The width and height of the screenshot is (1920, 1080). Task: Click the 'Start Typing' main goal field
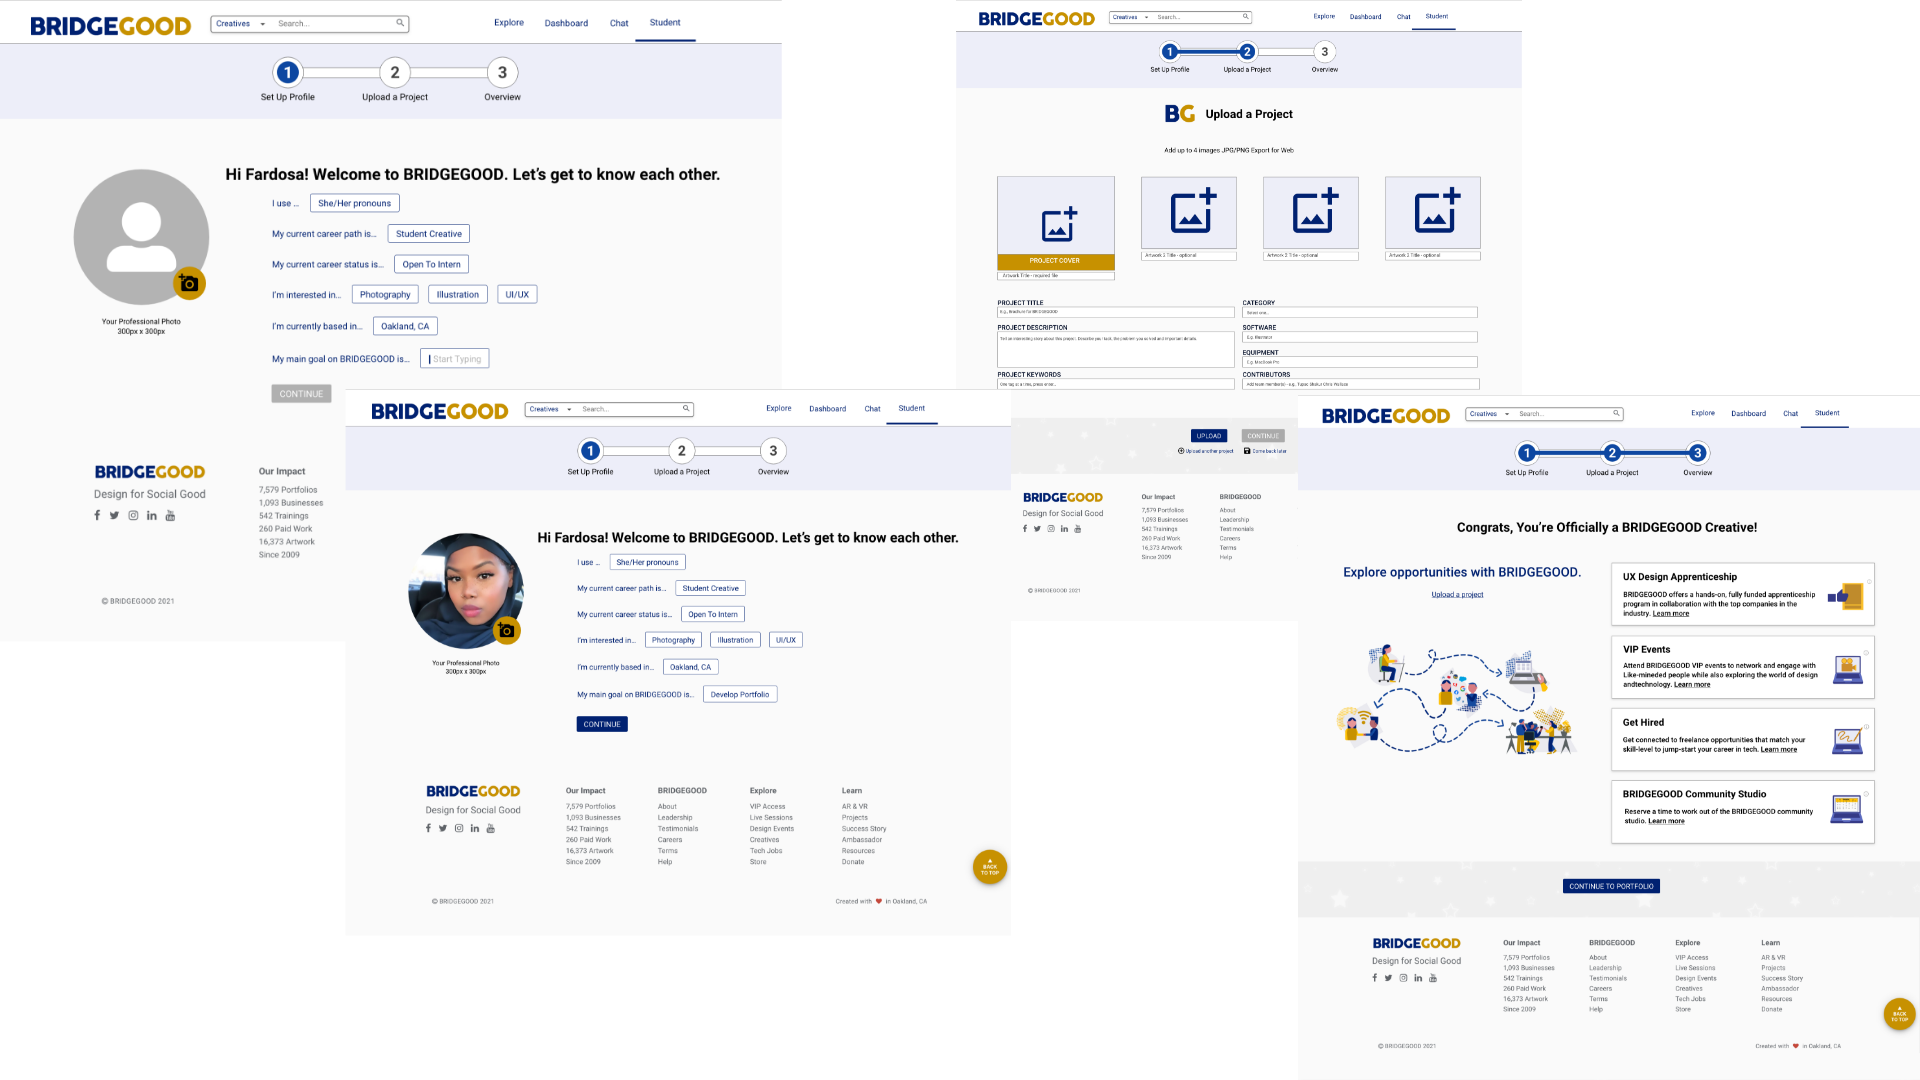click(x=455, y=359)
